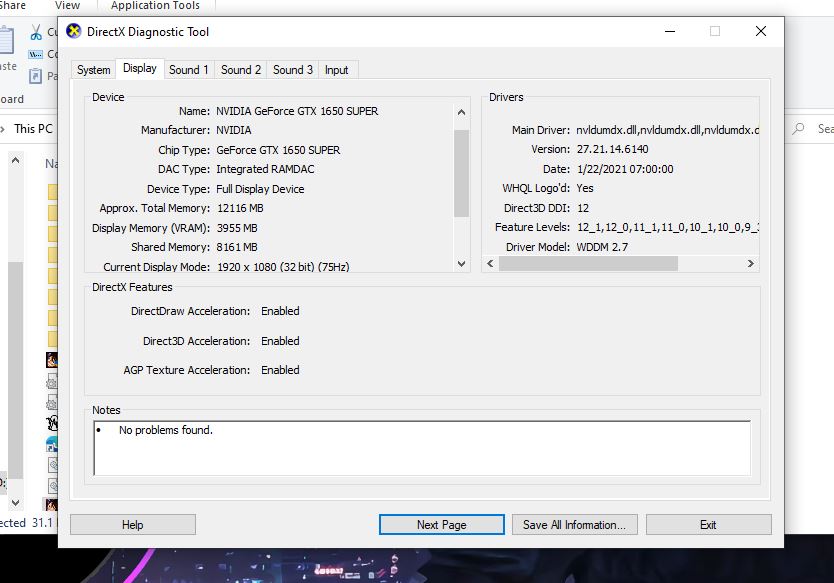This screenshot has width=834, height=583.
Task: Select the Sound 3 tab
Action: click(x=293, y=70)
